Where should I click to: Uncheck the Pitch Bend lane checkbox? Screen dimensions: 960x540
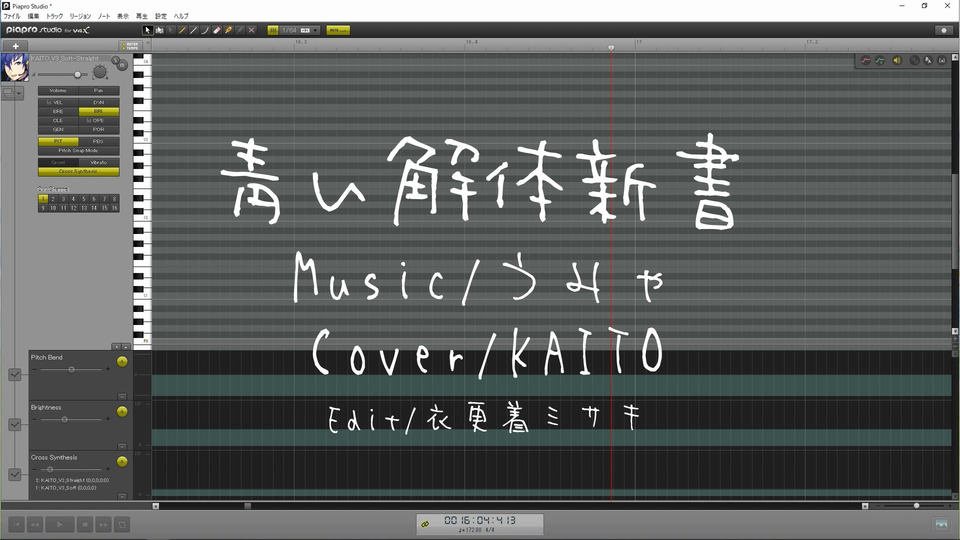(15, 375)
